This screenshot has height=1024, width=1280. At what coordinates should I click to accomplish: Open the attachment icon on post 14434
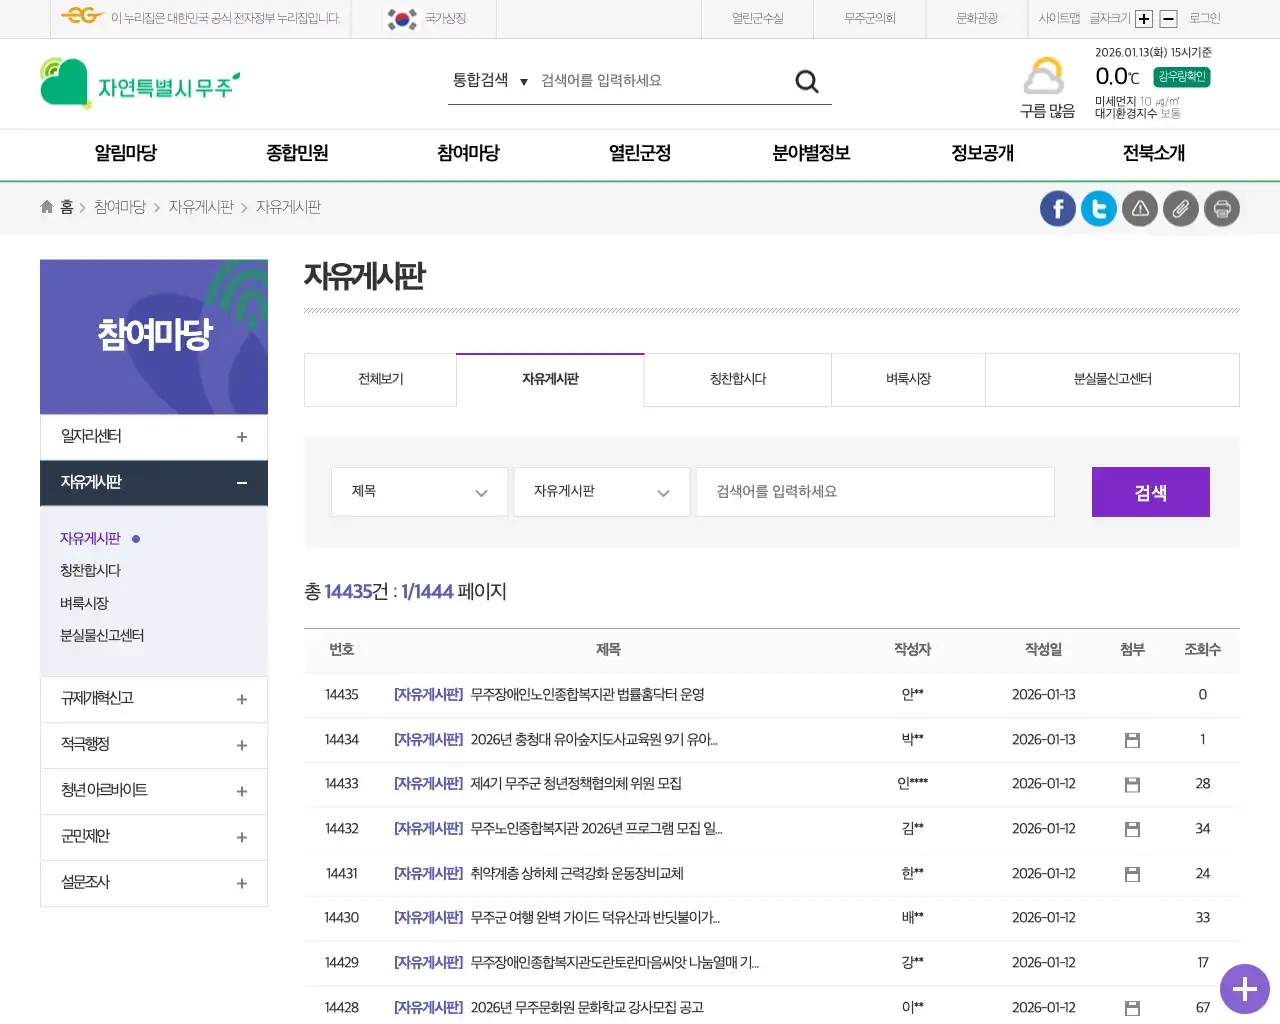click(1132, 739)
